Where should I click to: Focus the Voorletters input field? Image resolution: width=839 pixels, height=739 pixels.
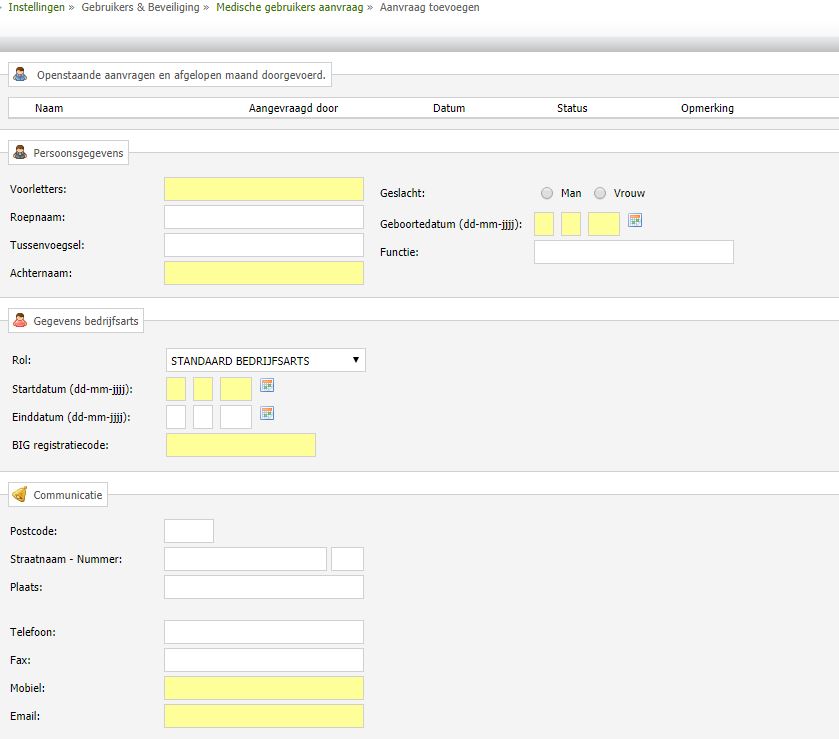[x=264, y=189]
